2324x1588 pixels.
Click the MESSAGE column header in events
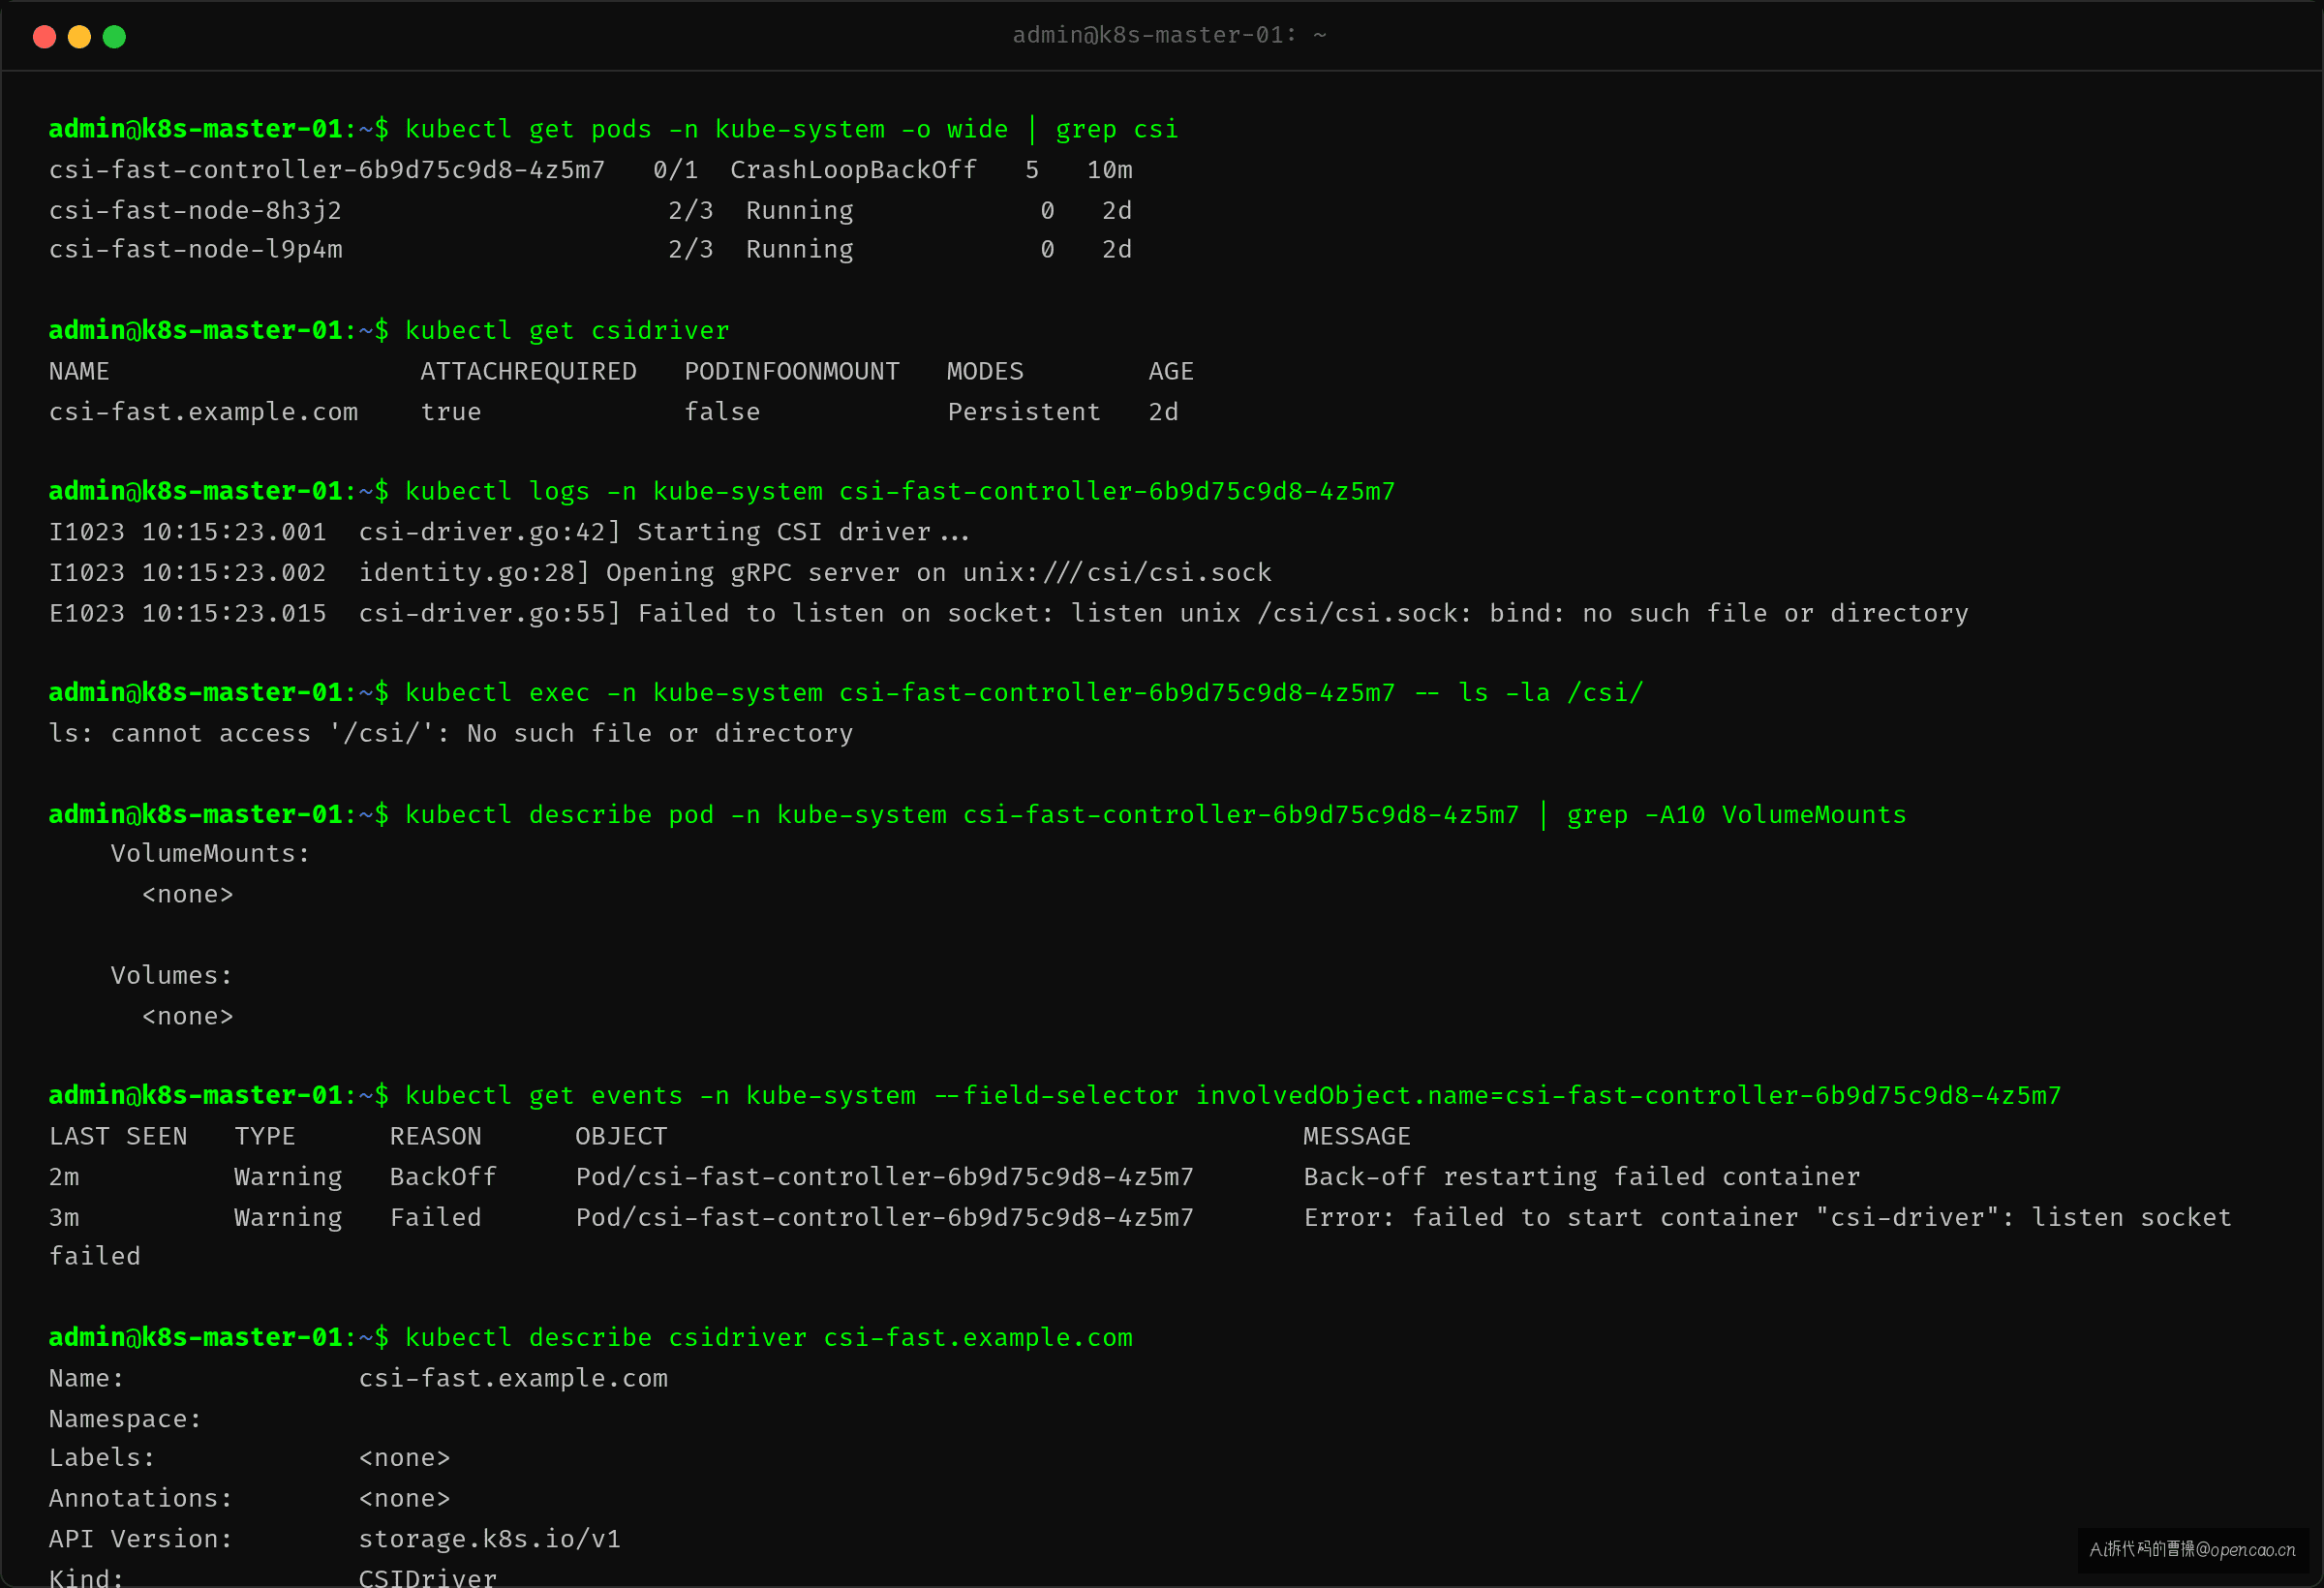point(1357,1137)
